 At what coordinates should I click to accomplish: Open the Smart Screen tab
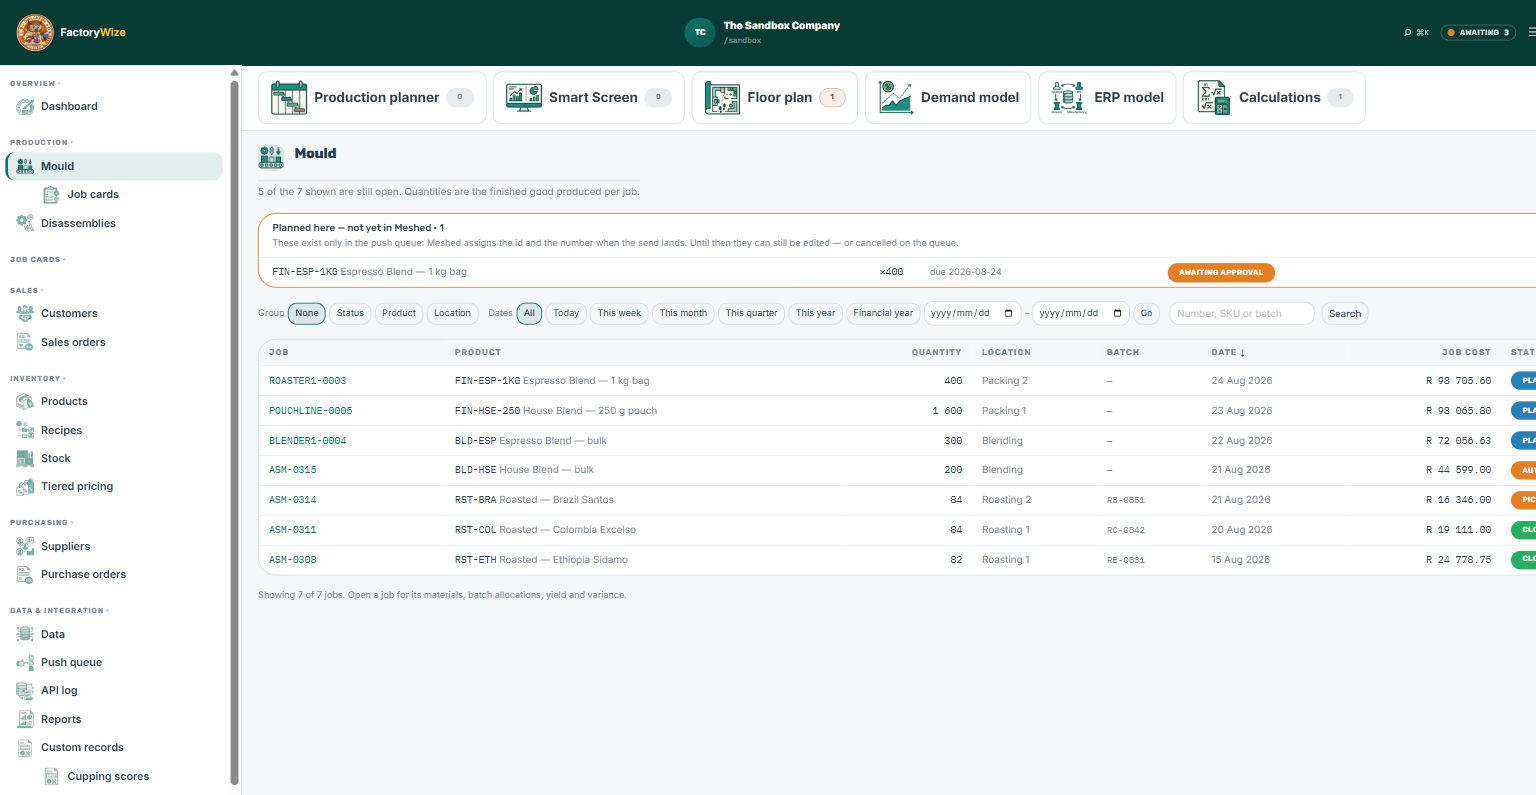(x=588, y=97)
